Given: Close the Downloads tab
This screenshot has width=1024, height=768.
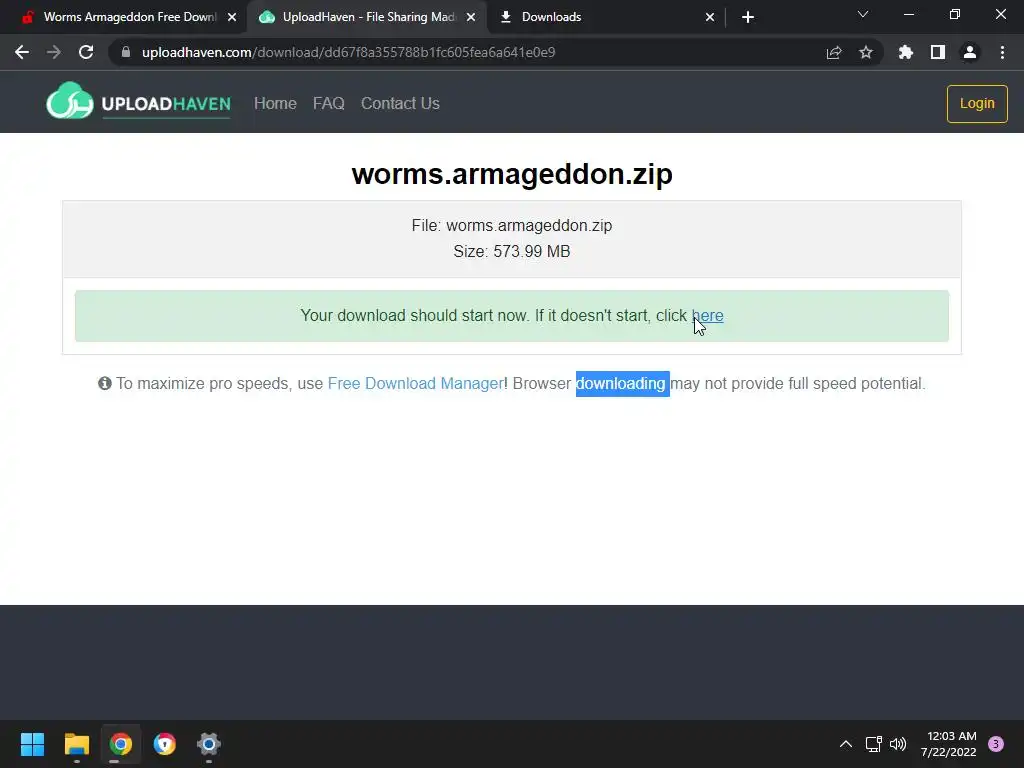Looking at the screenshot, I should pos(710,18).
